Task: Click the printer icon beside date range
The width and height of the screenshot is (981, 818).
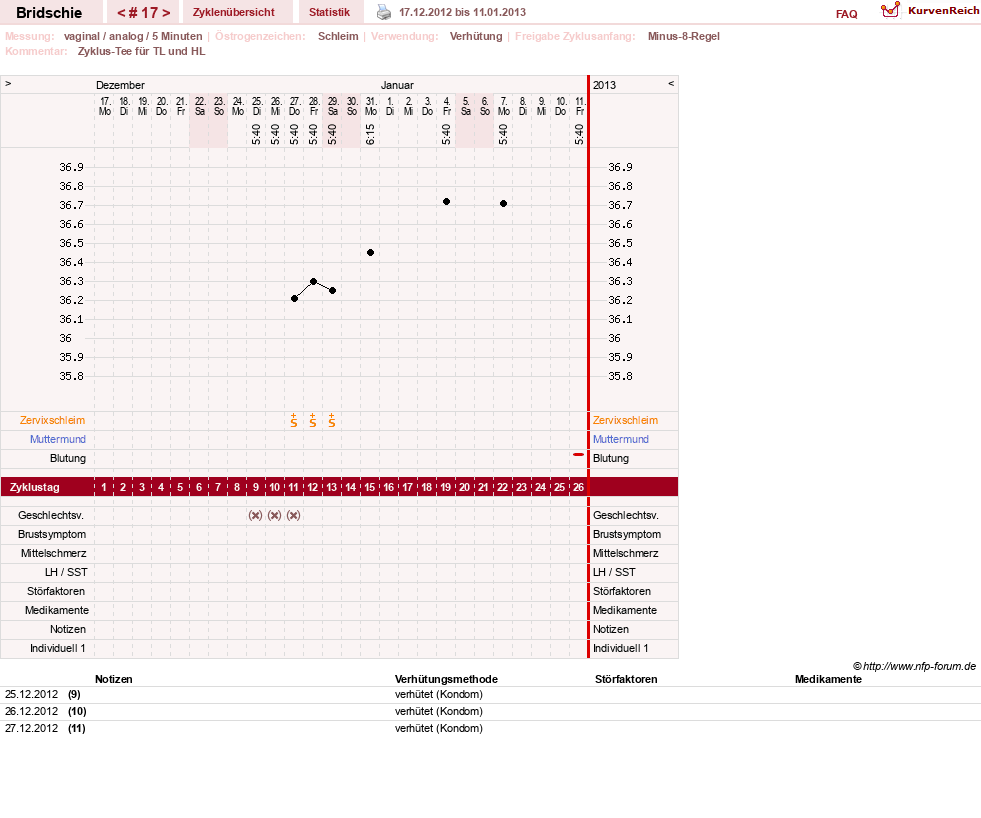Action: coord(384,12)
